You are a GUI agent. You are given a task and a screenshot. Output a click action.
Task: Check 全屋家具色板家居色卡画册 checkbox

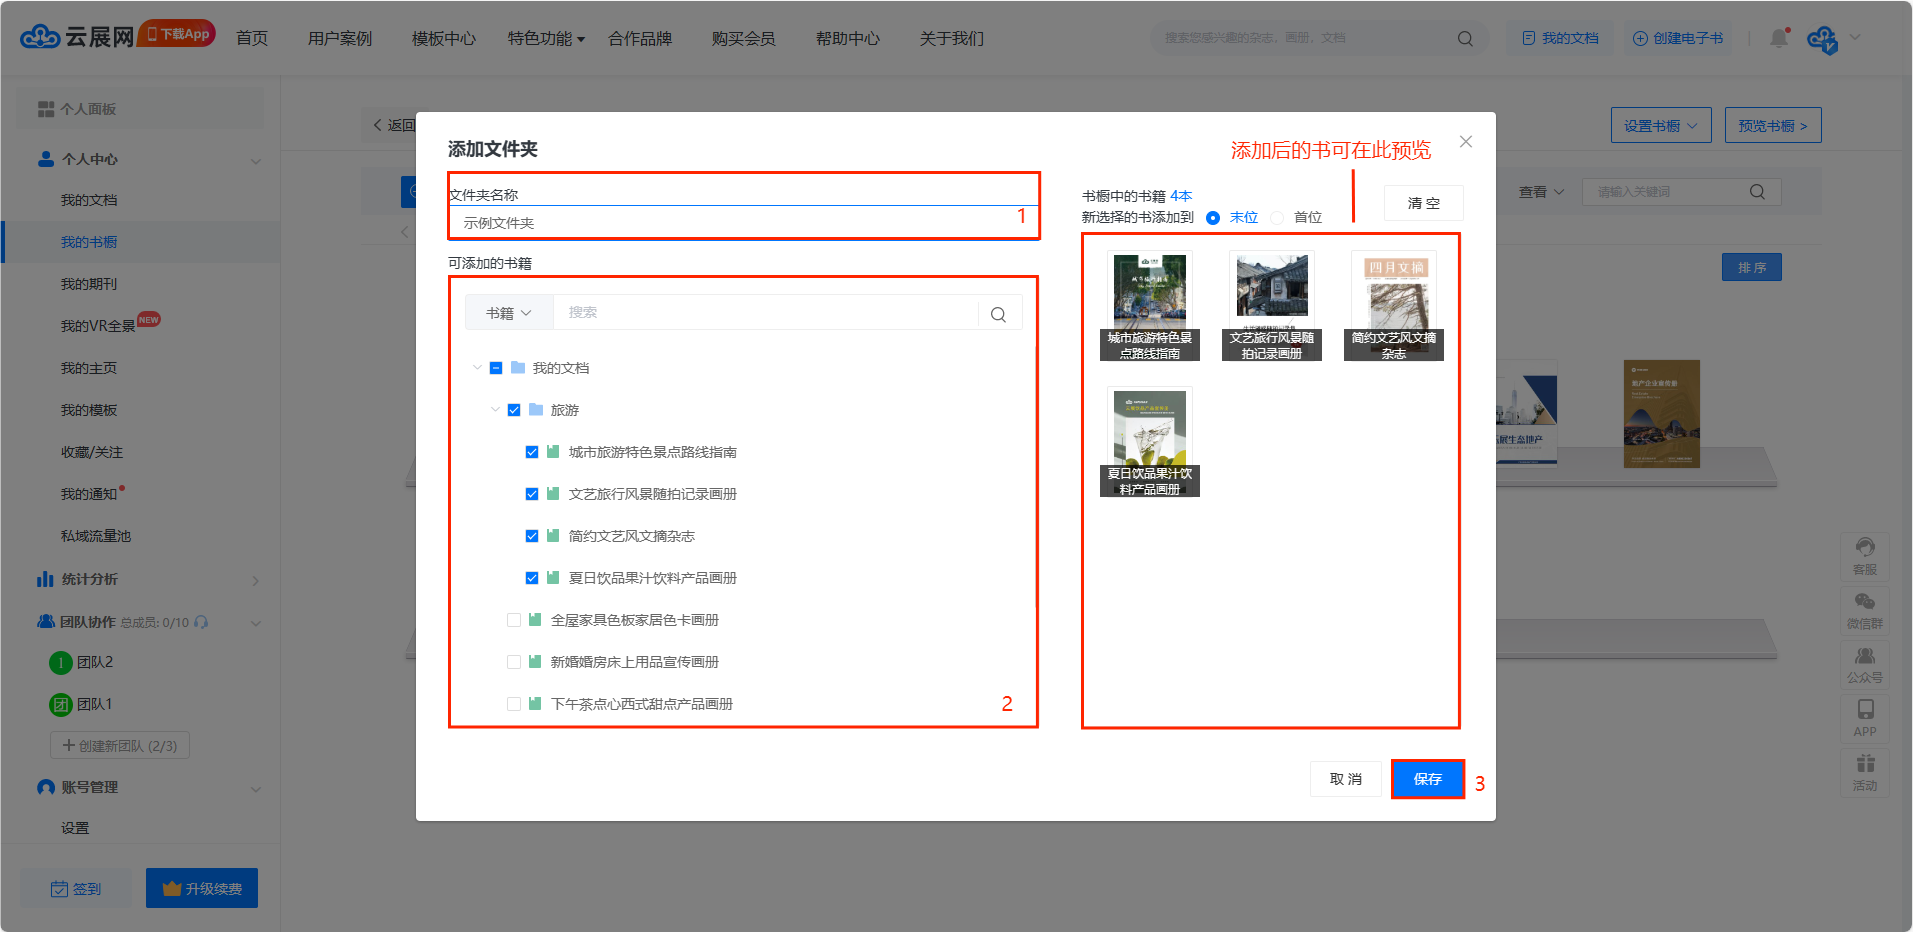[x=514, y=620]
